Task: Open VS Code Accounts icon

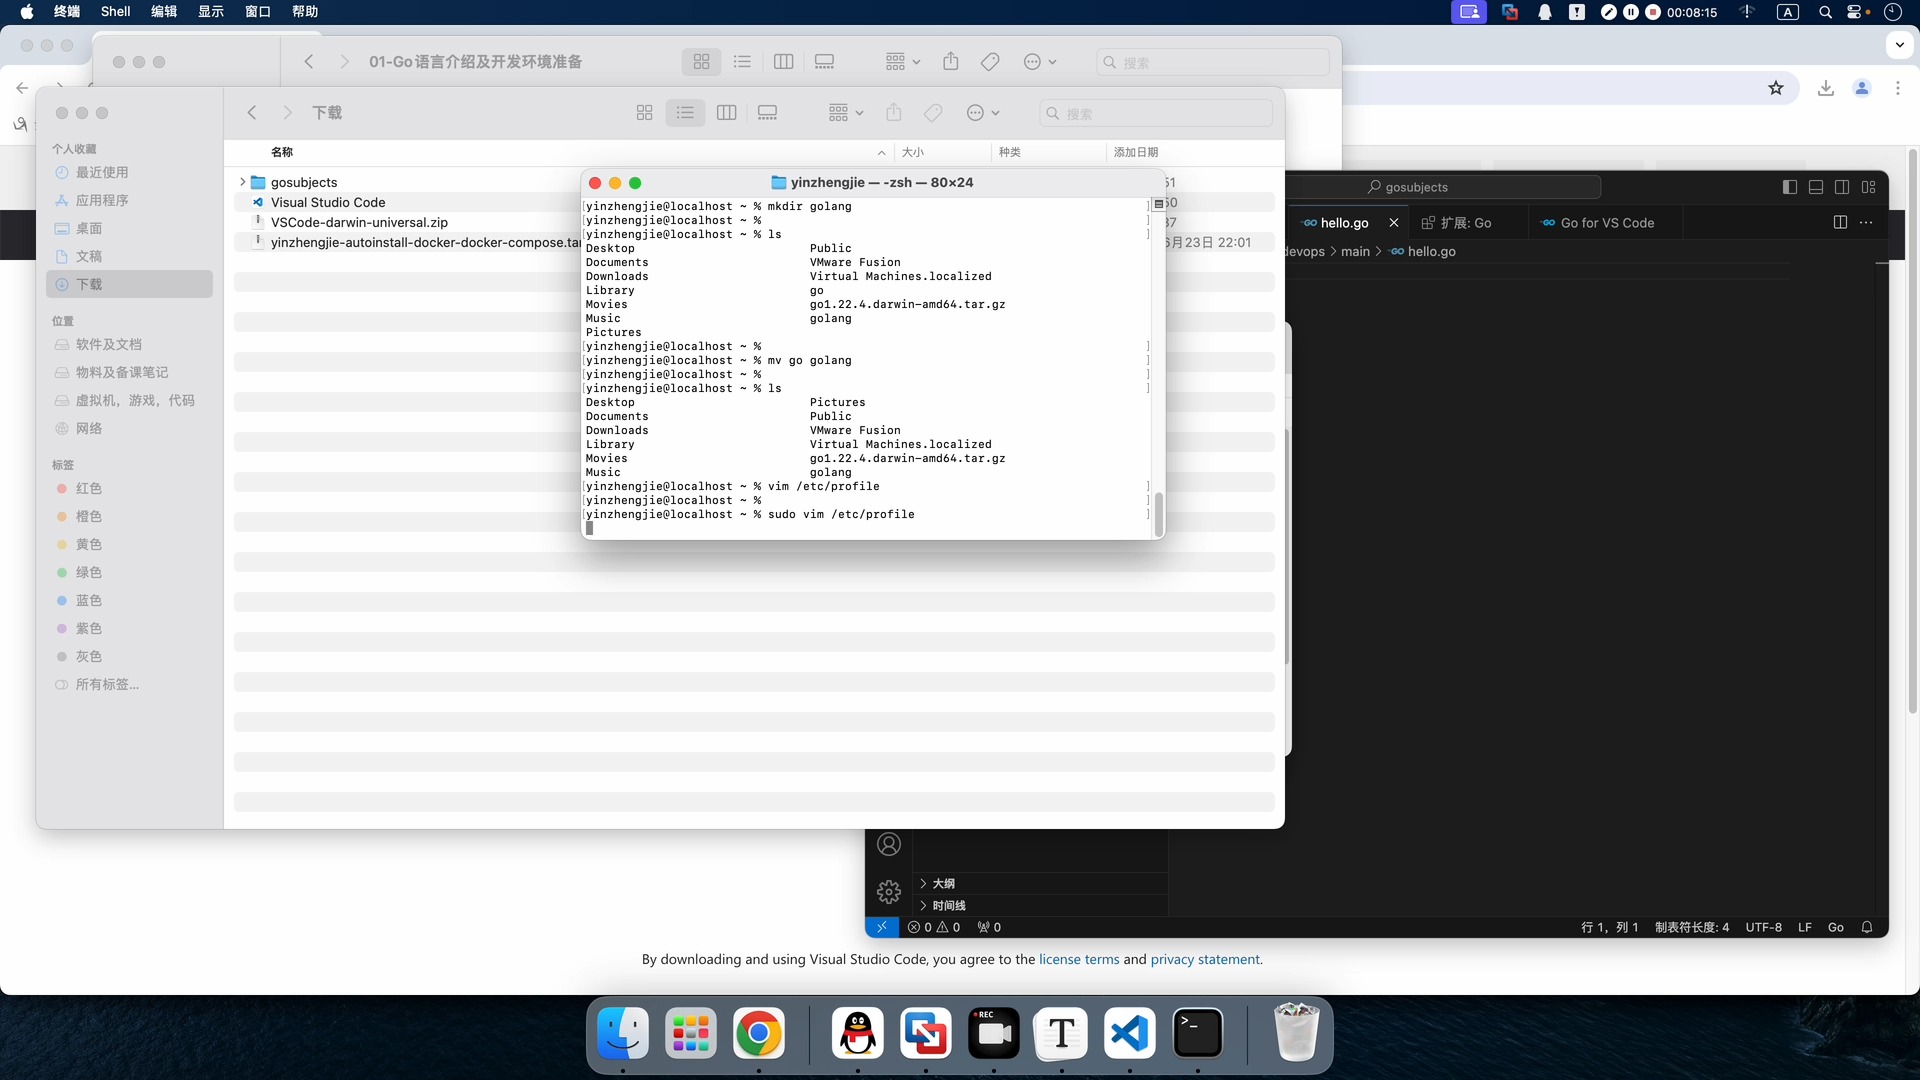Action: [888, 844]
